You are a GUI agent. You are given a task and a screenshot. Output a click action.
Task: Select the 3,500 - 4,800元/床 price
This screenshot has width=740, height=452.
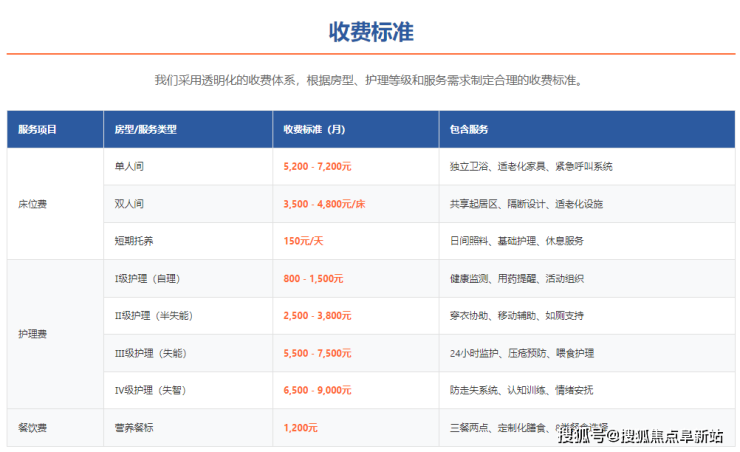325,204
